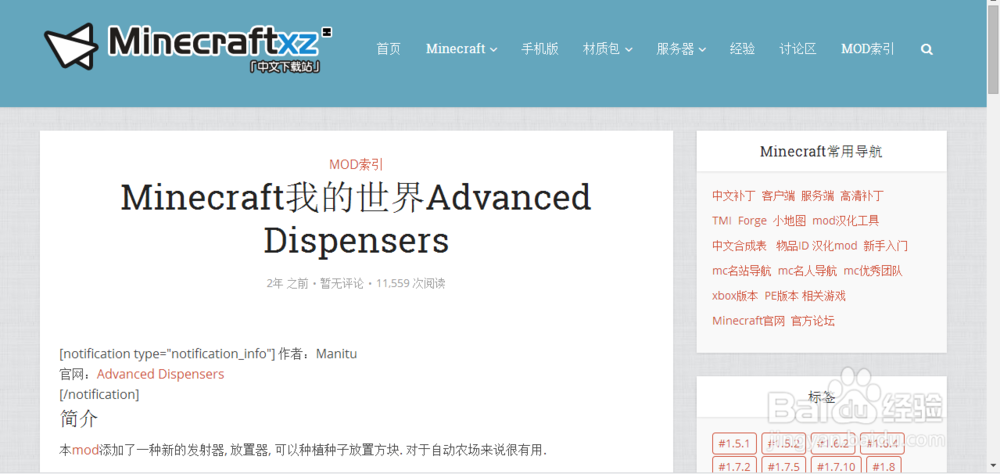Open the 手机版 menu item
This screenshot has height=474, width=1000.
[540, 49]
